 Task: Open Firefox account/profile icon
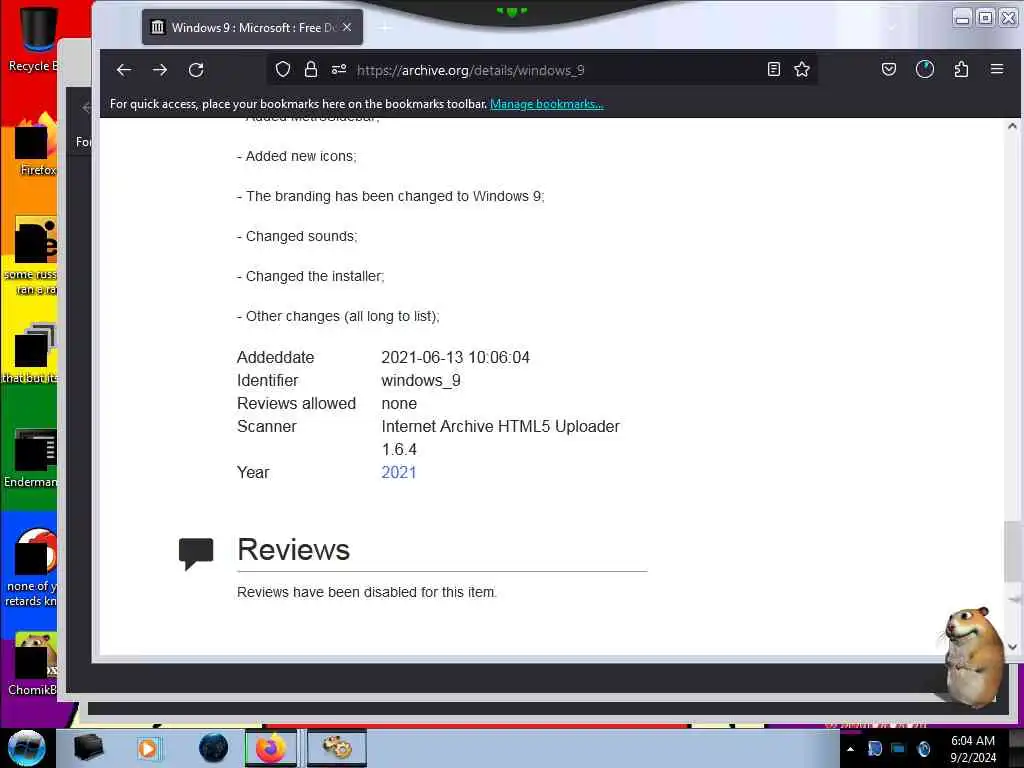pyautogui.click(x=925, y=69)
